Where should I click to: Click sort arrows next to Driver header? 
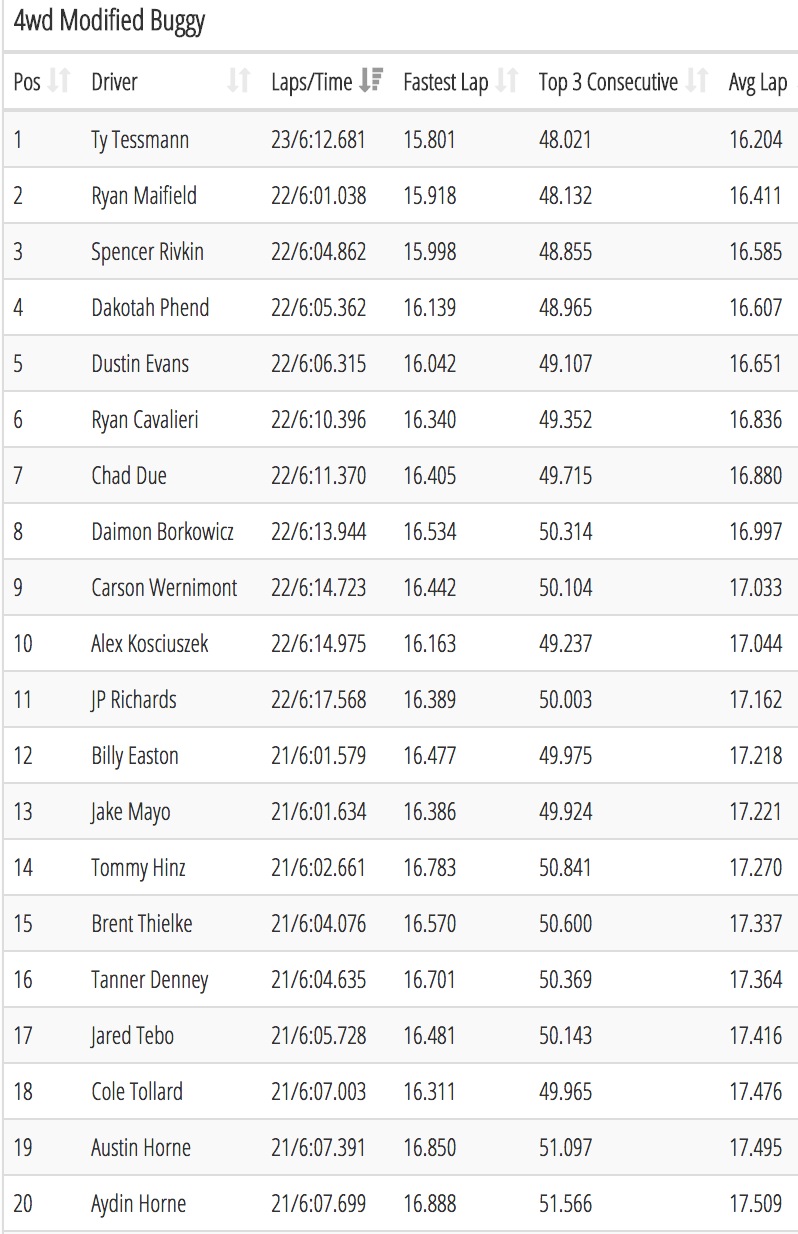click(238, 82)
